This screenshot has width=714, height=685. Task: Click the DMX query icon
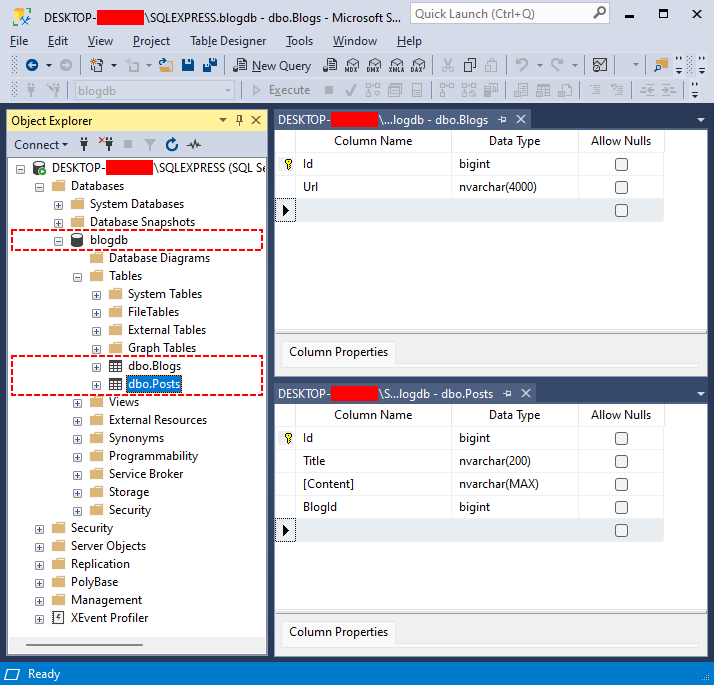374,66
